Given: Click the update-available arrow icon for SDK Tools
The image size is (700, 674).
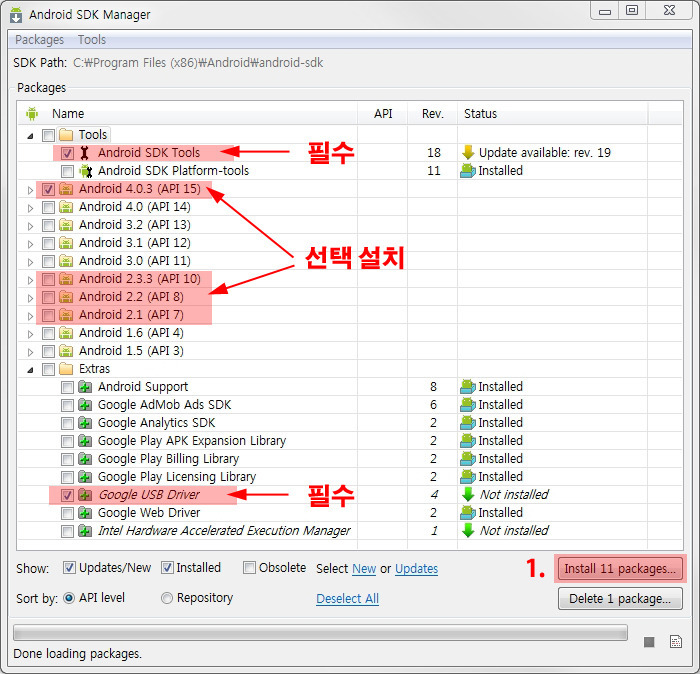Looking at the screenshot, I should pyautogui.click(x=468, y=153).
